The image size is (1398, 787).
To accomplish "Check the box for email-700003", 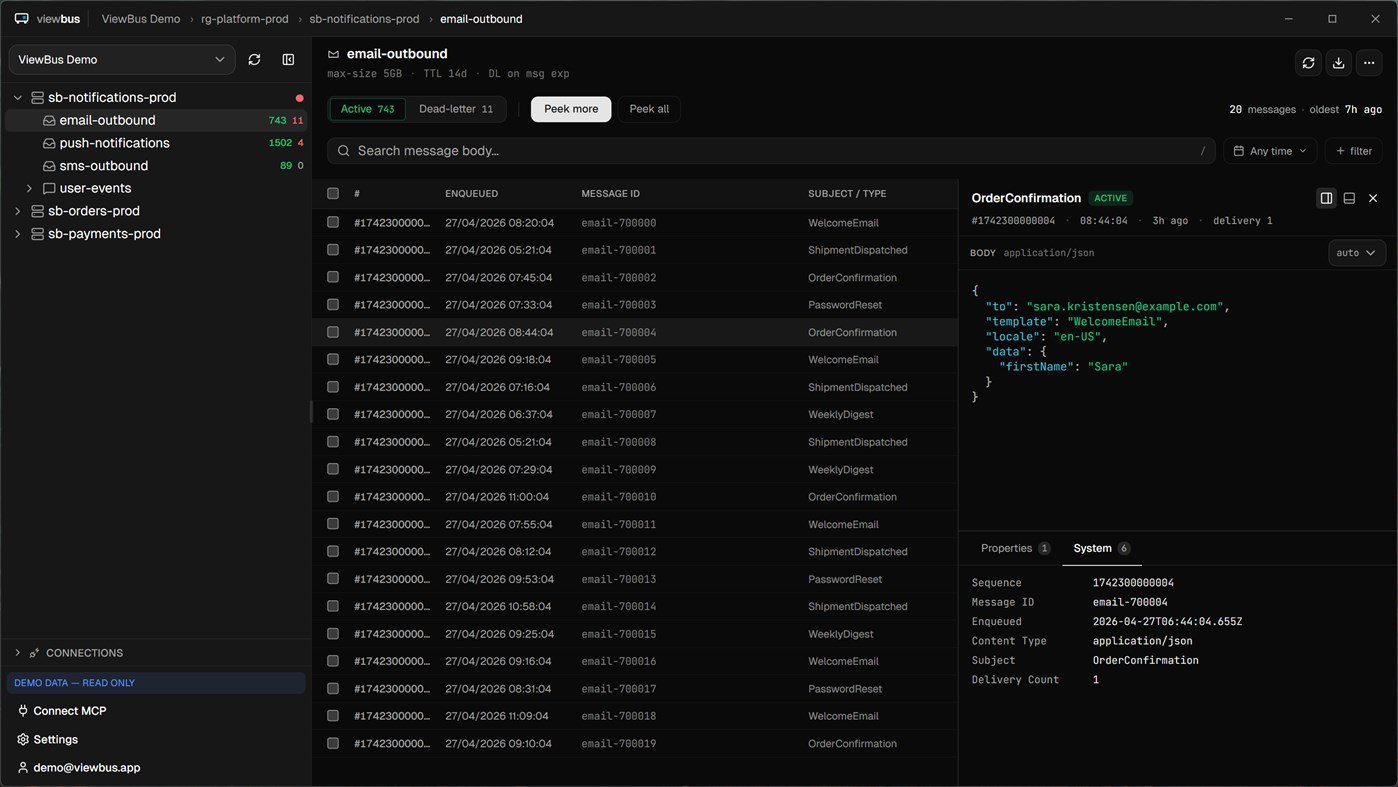I will pos(333,305).
